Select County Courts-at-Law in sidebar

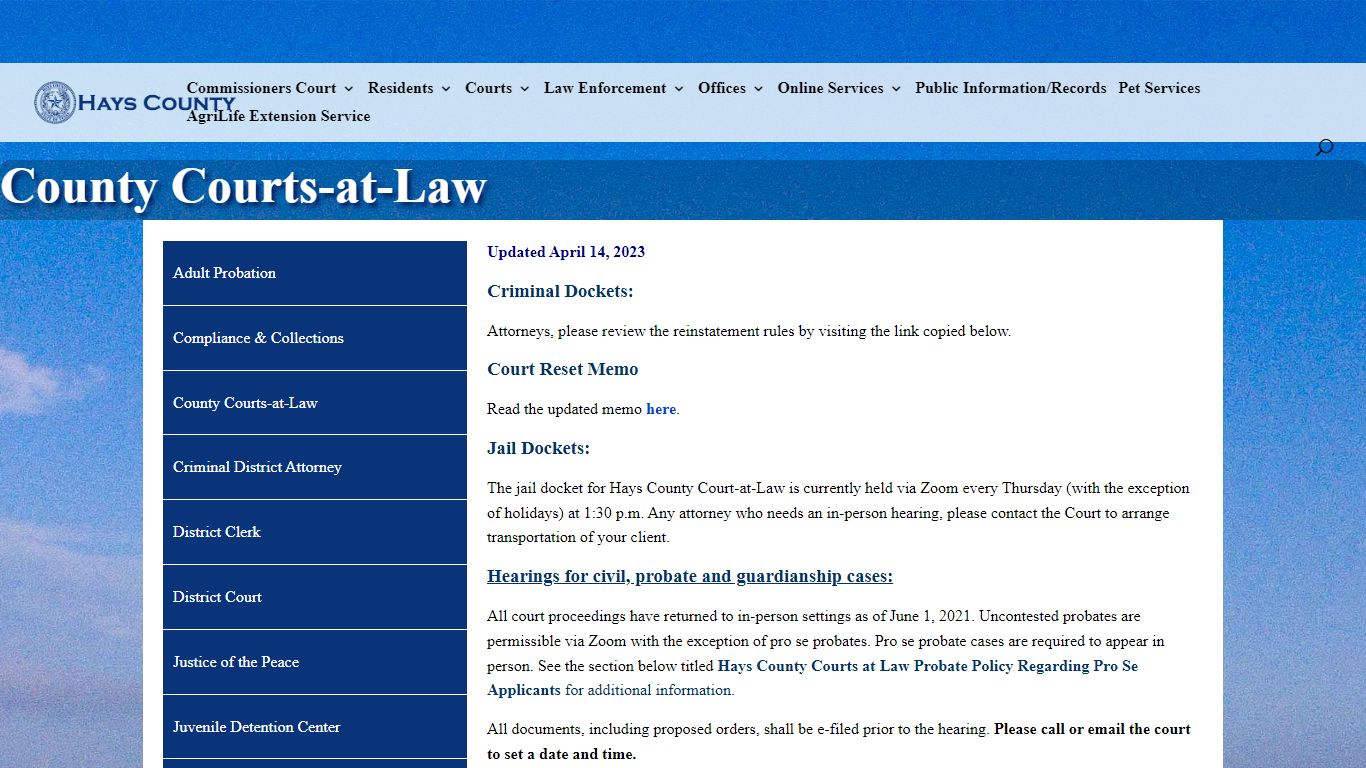point(315,403)
